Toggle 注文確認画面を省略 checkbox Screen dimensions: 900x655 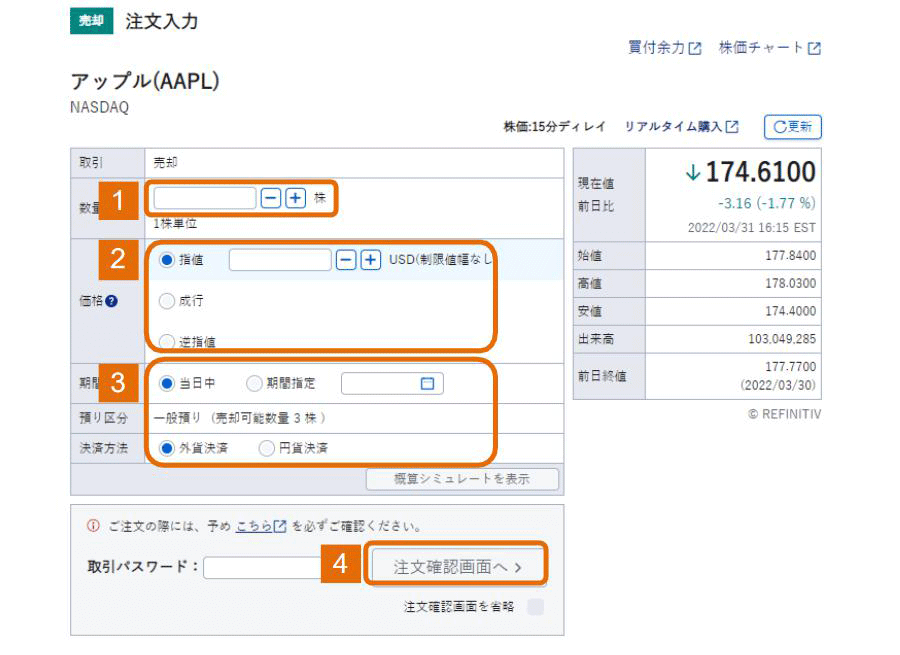[x=536, y=607]
